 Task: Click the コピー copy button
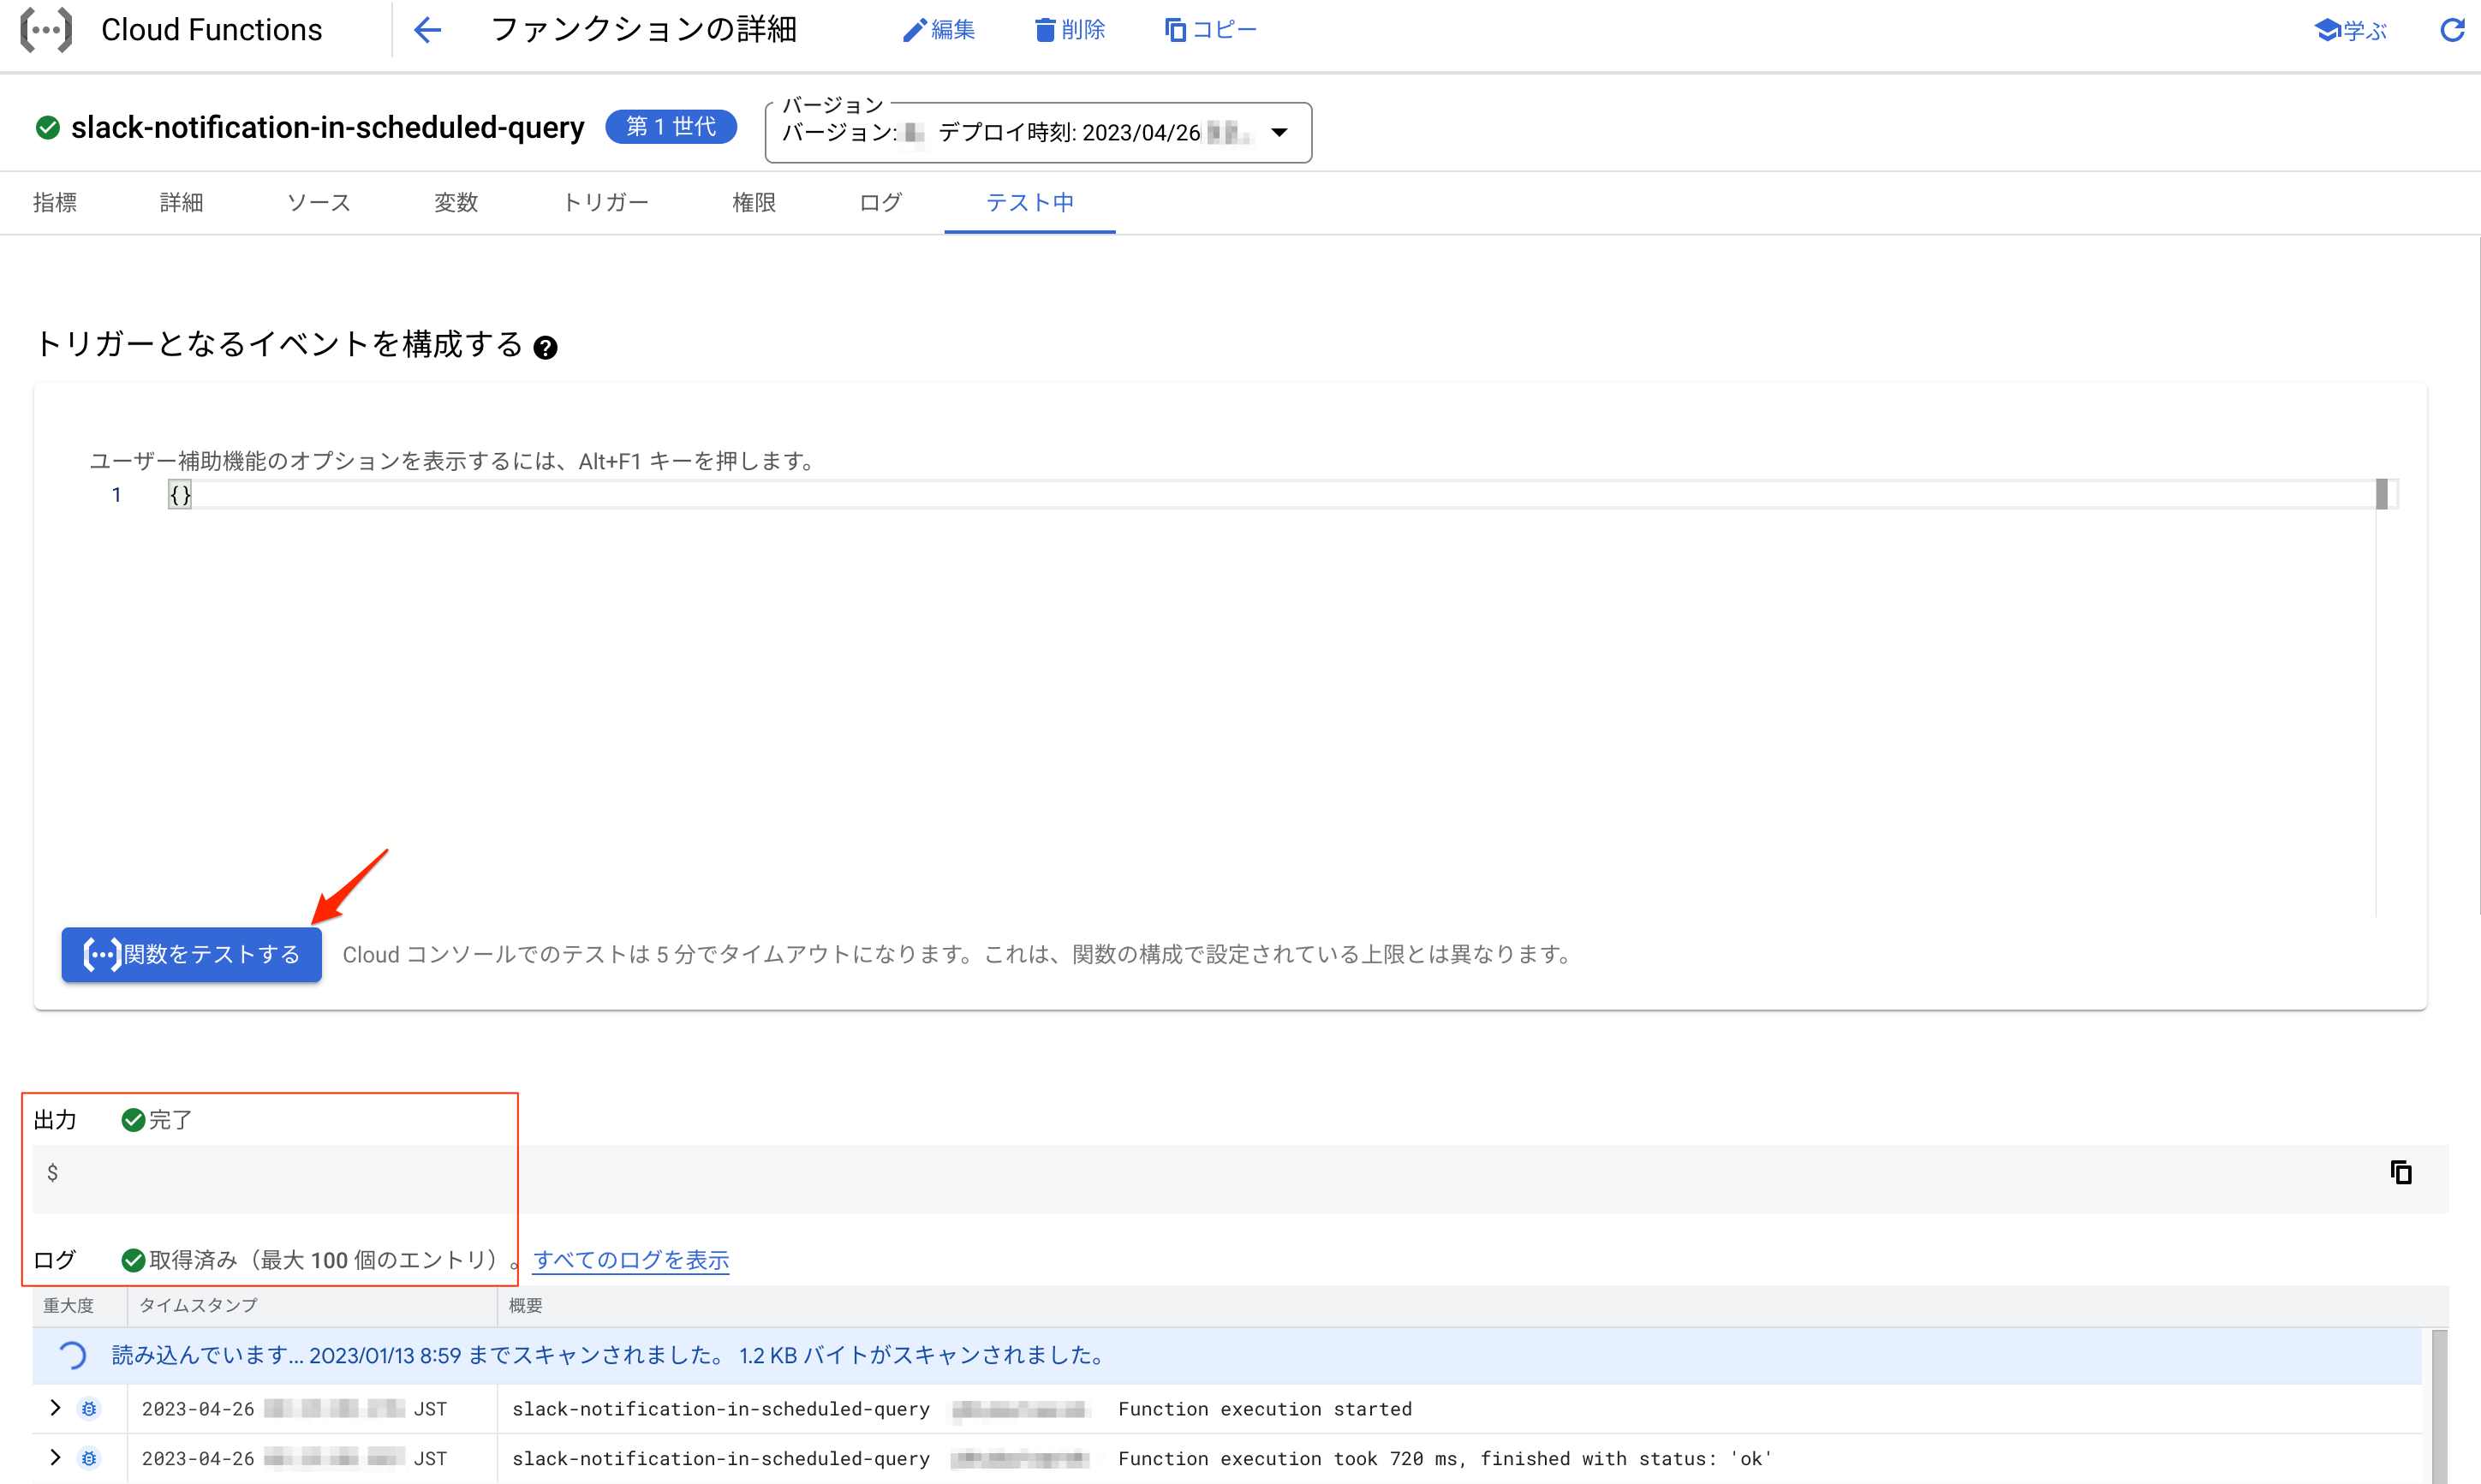[1210, 30]
